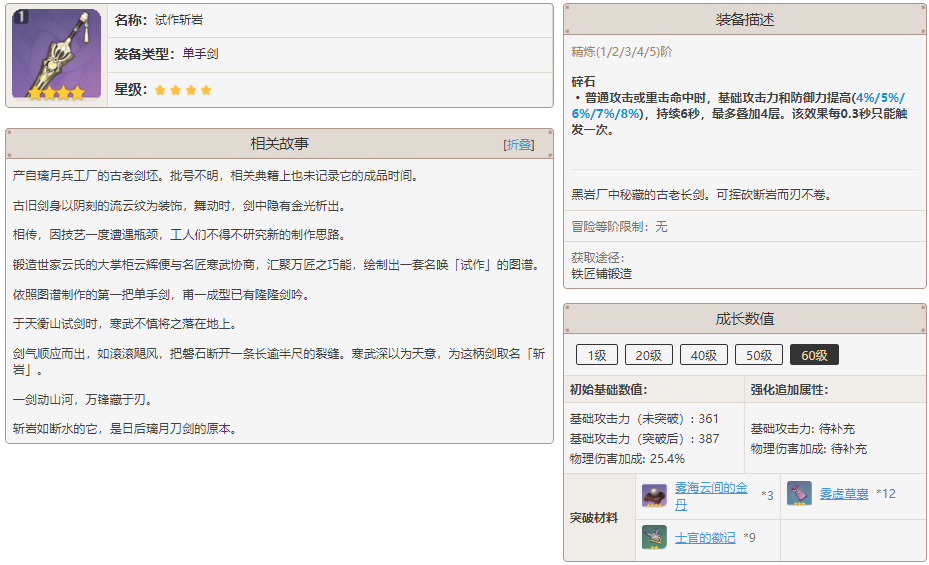The width and height of the screenshot is (929, 565).
Task: Click the 成长数值 panel header
Action: 745,319
